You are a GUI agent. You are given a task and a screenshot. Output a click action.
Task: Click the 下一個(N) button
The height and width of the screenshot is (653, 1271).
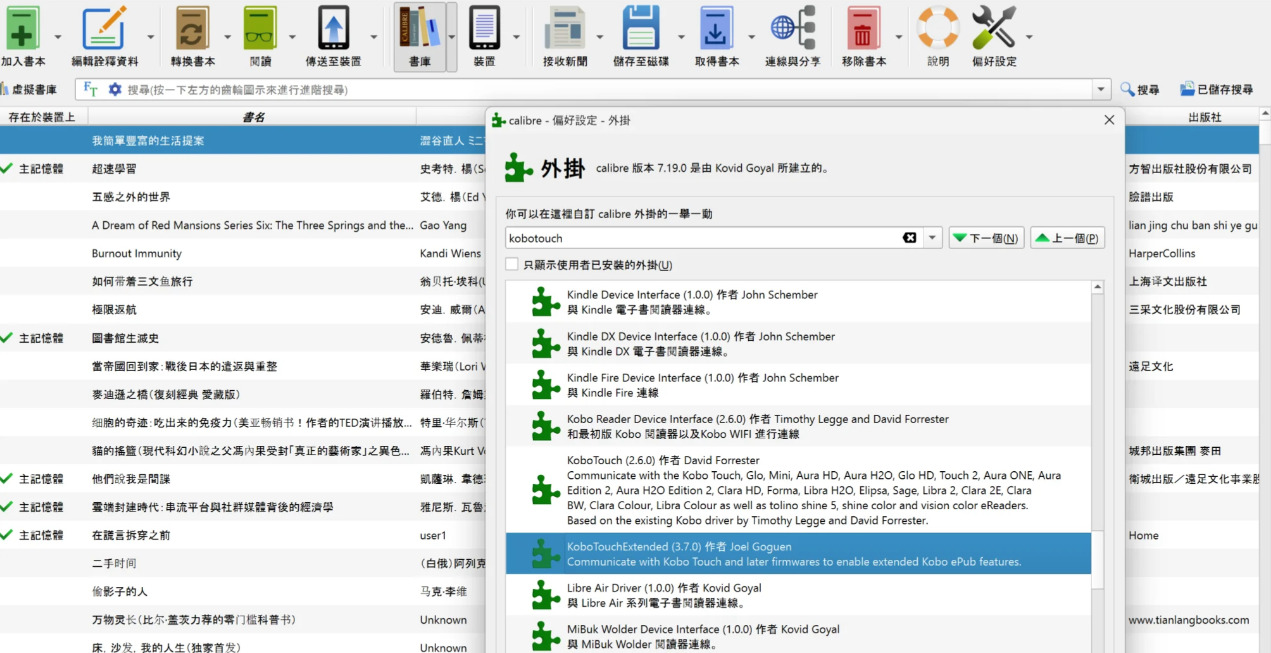point(986,238)
